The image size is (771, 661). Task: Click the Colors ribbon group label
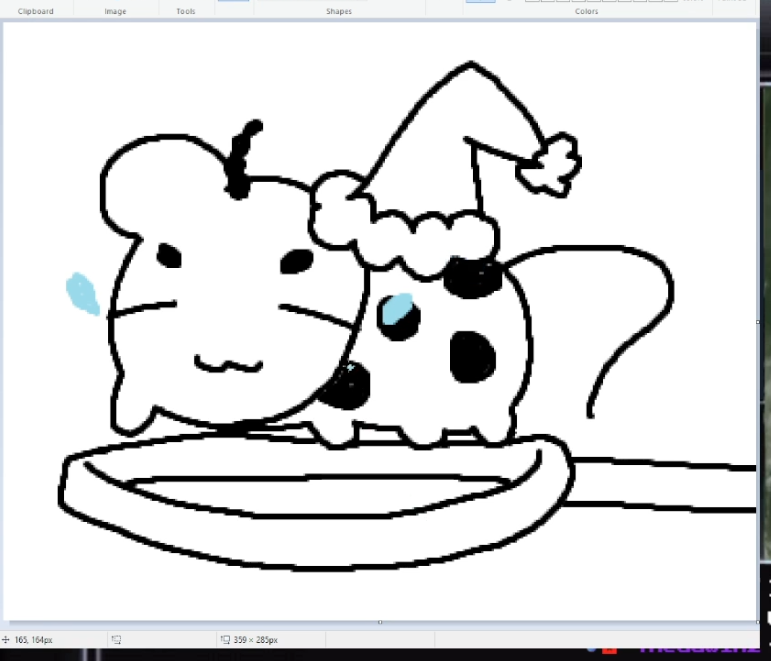(x=586, y=11)
